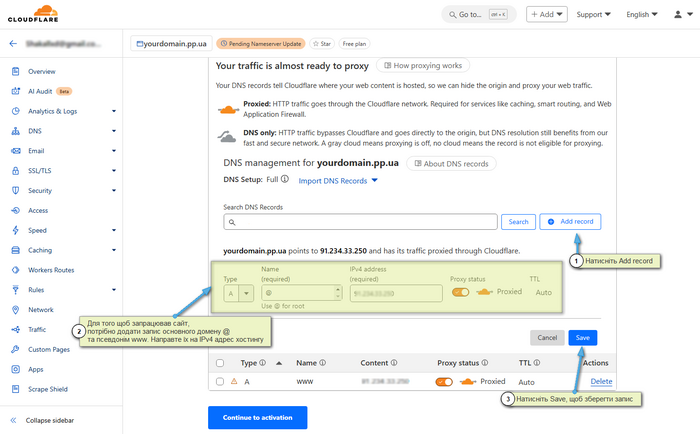Click Collapse sidebar
Image resolution: width=700 pixels, height=434 pixels.
tap(42, 420)
